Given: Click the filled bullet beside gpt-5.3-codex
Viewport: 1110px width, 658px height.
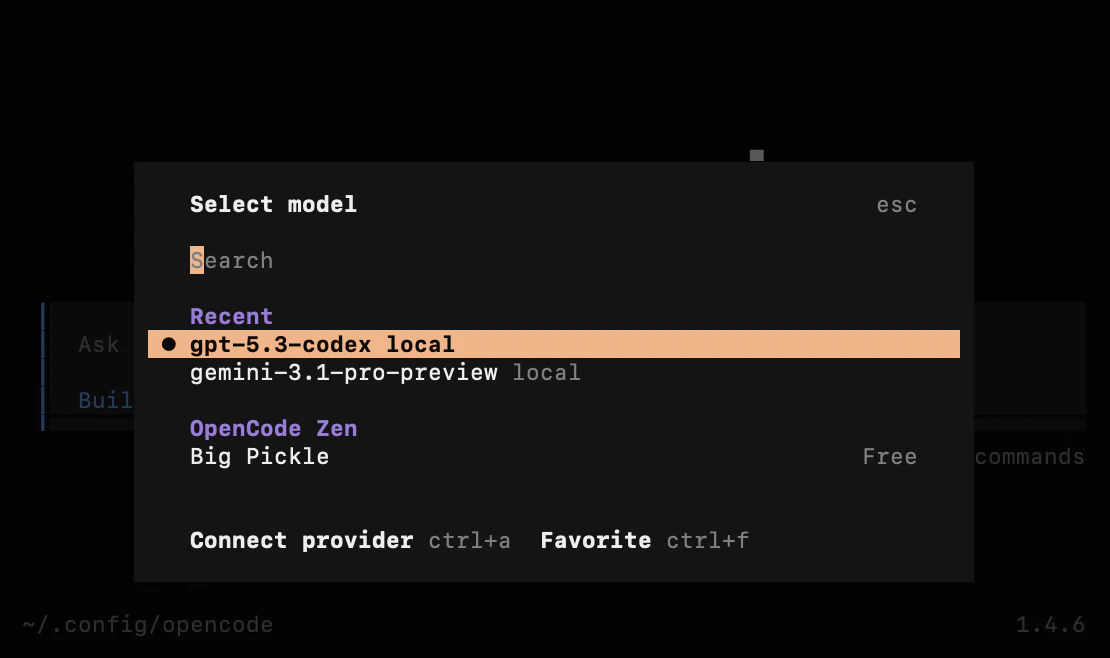Looking at the screenshot, I should pyautogui.click(x=170, y=344).
